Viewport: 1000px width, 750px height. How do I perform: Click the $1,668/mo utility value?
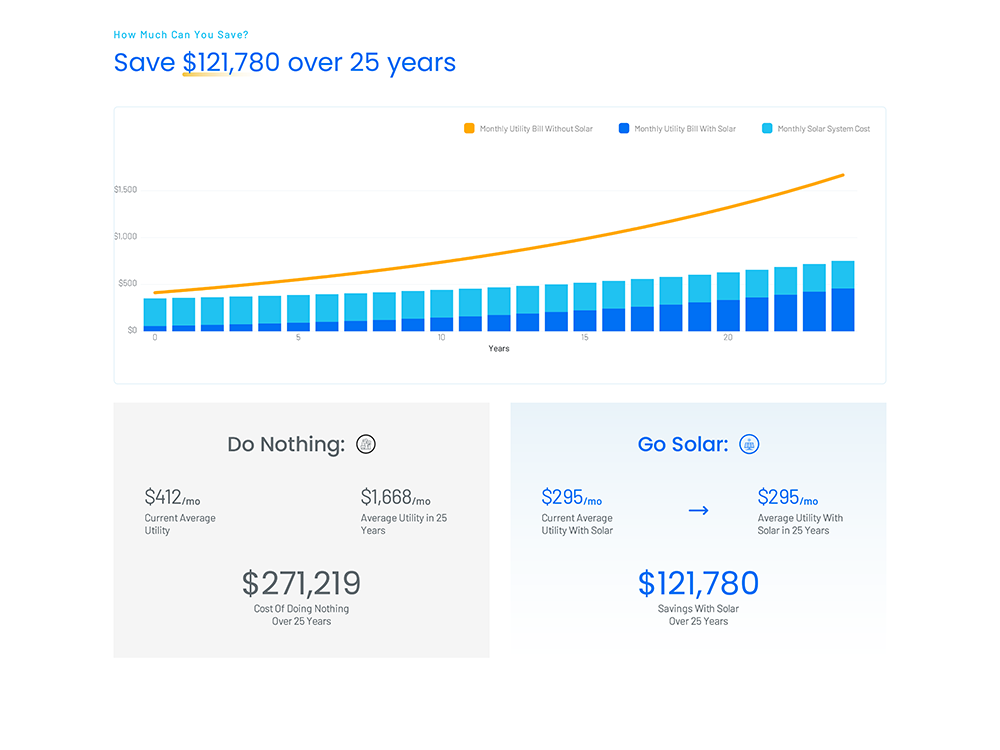click(x=395, y=497)
